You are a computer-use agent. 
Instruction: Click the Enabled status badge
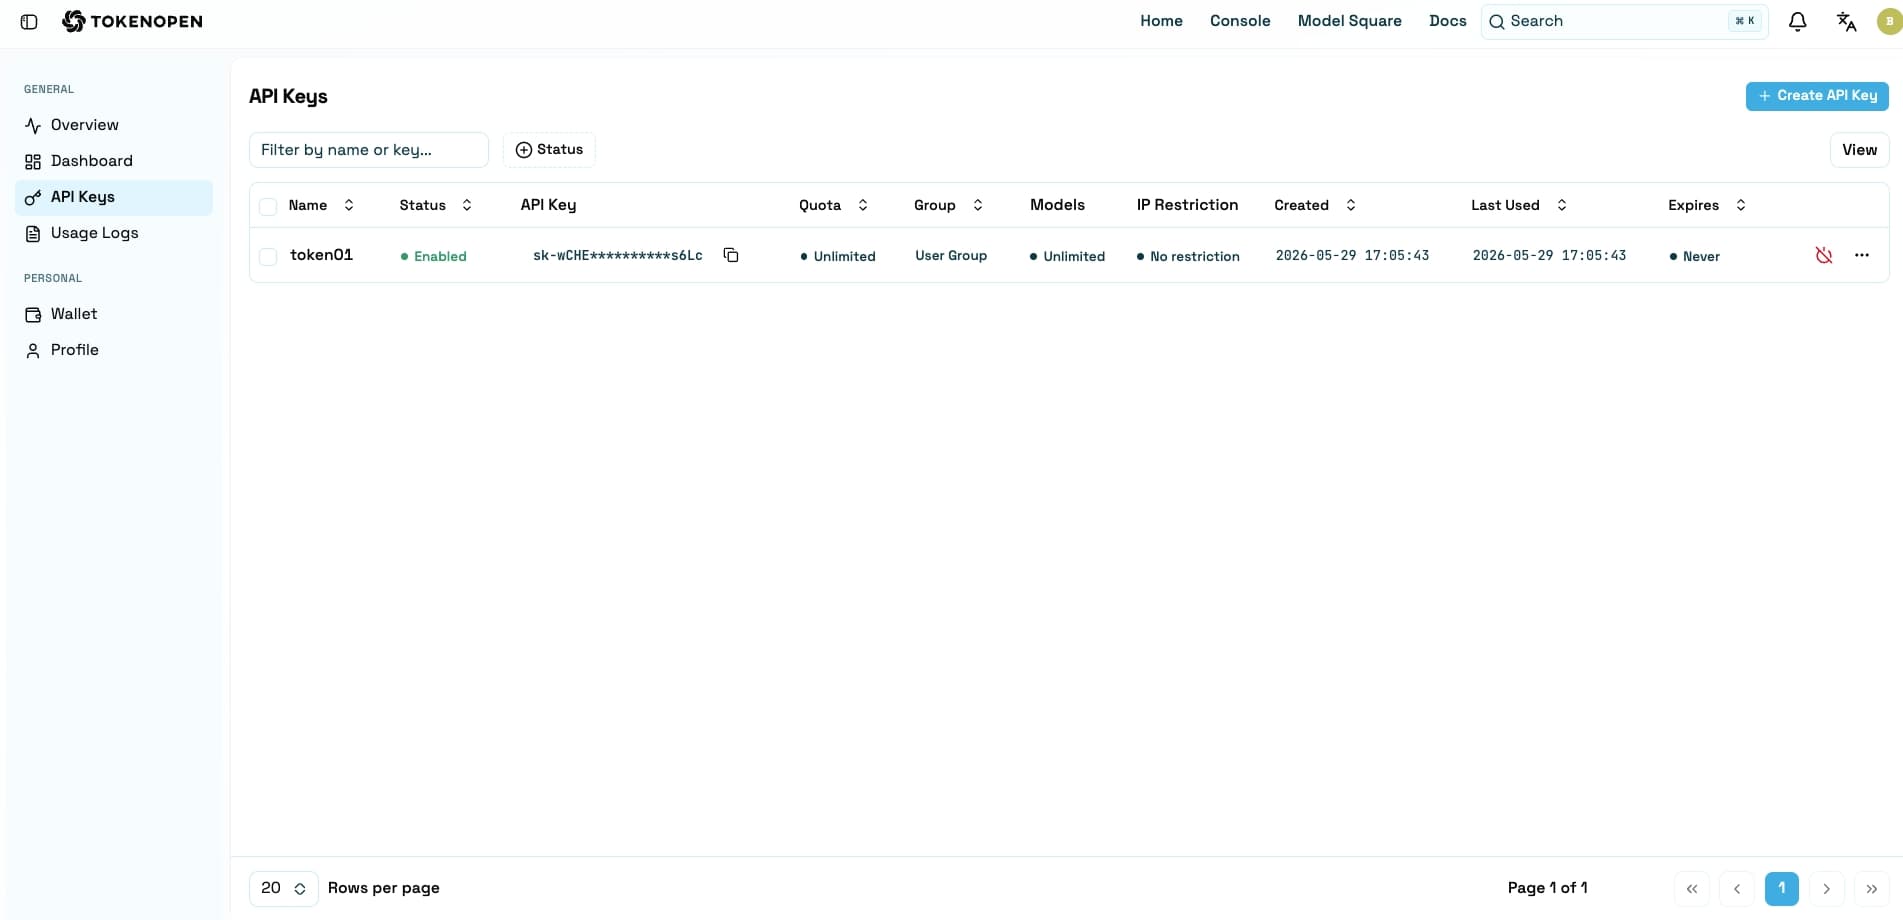point(433,256)
